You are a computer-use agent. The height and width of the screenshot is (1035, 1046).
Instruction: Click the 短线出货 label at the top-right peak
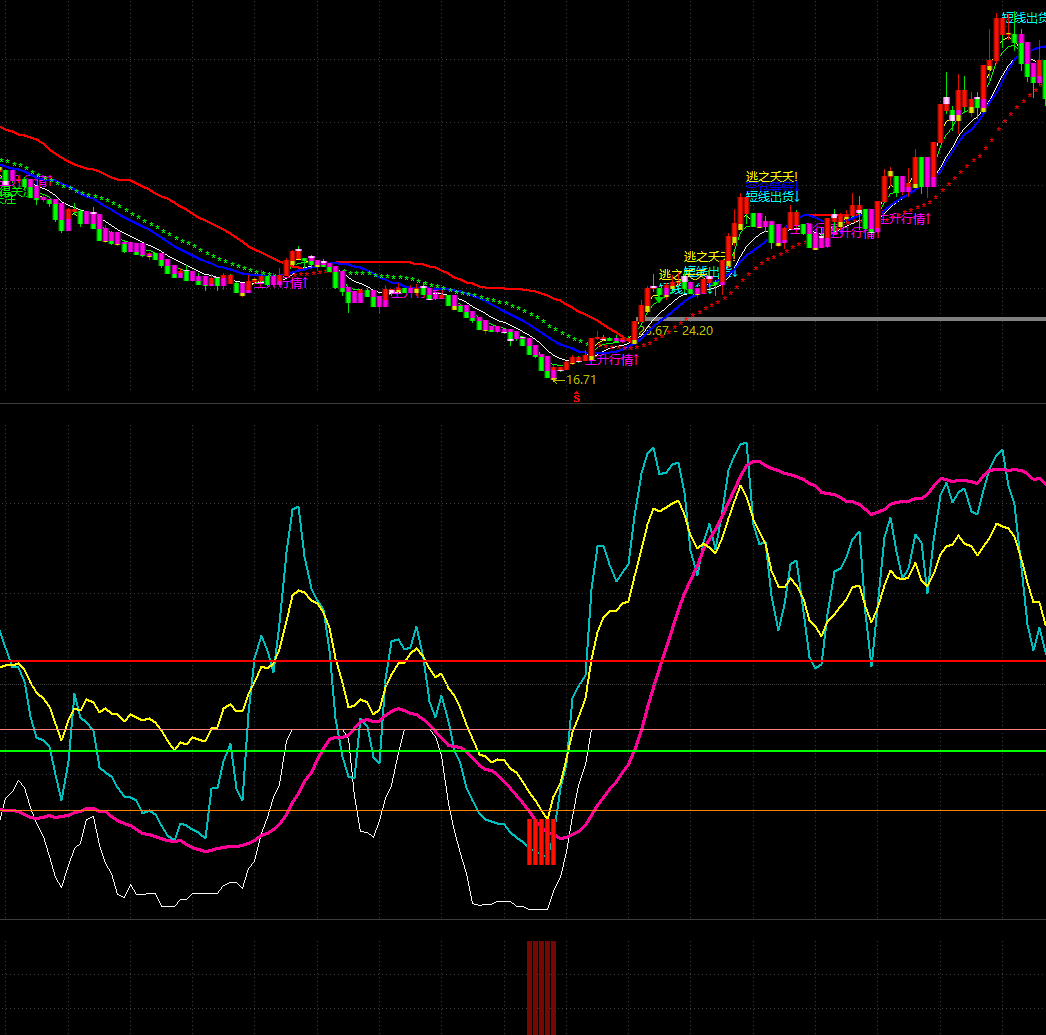[x=1024, y=18]
